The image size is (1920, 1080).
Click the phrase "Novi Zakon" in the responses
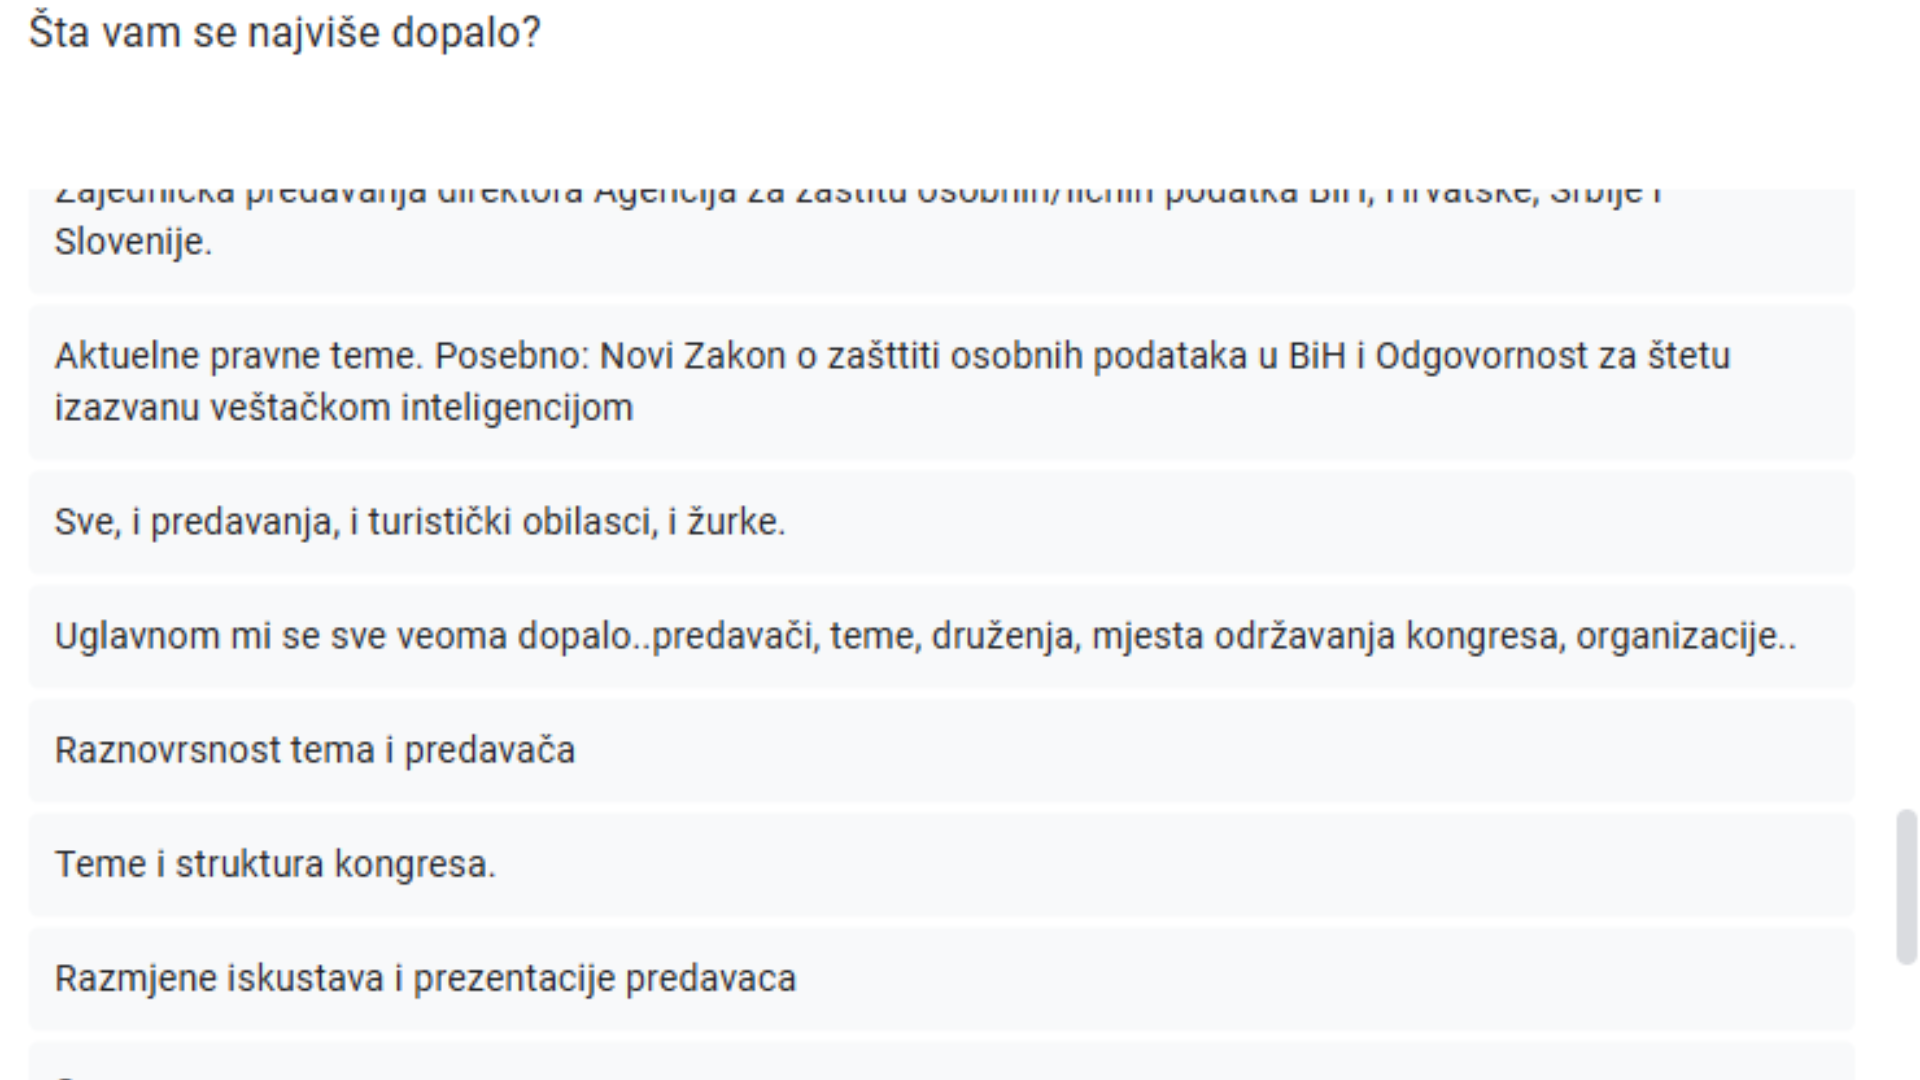tap(692, 356)
